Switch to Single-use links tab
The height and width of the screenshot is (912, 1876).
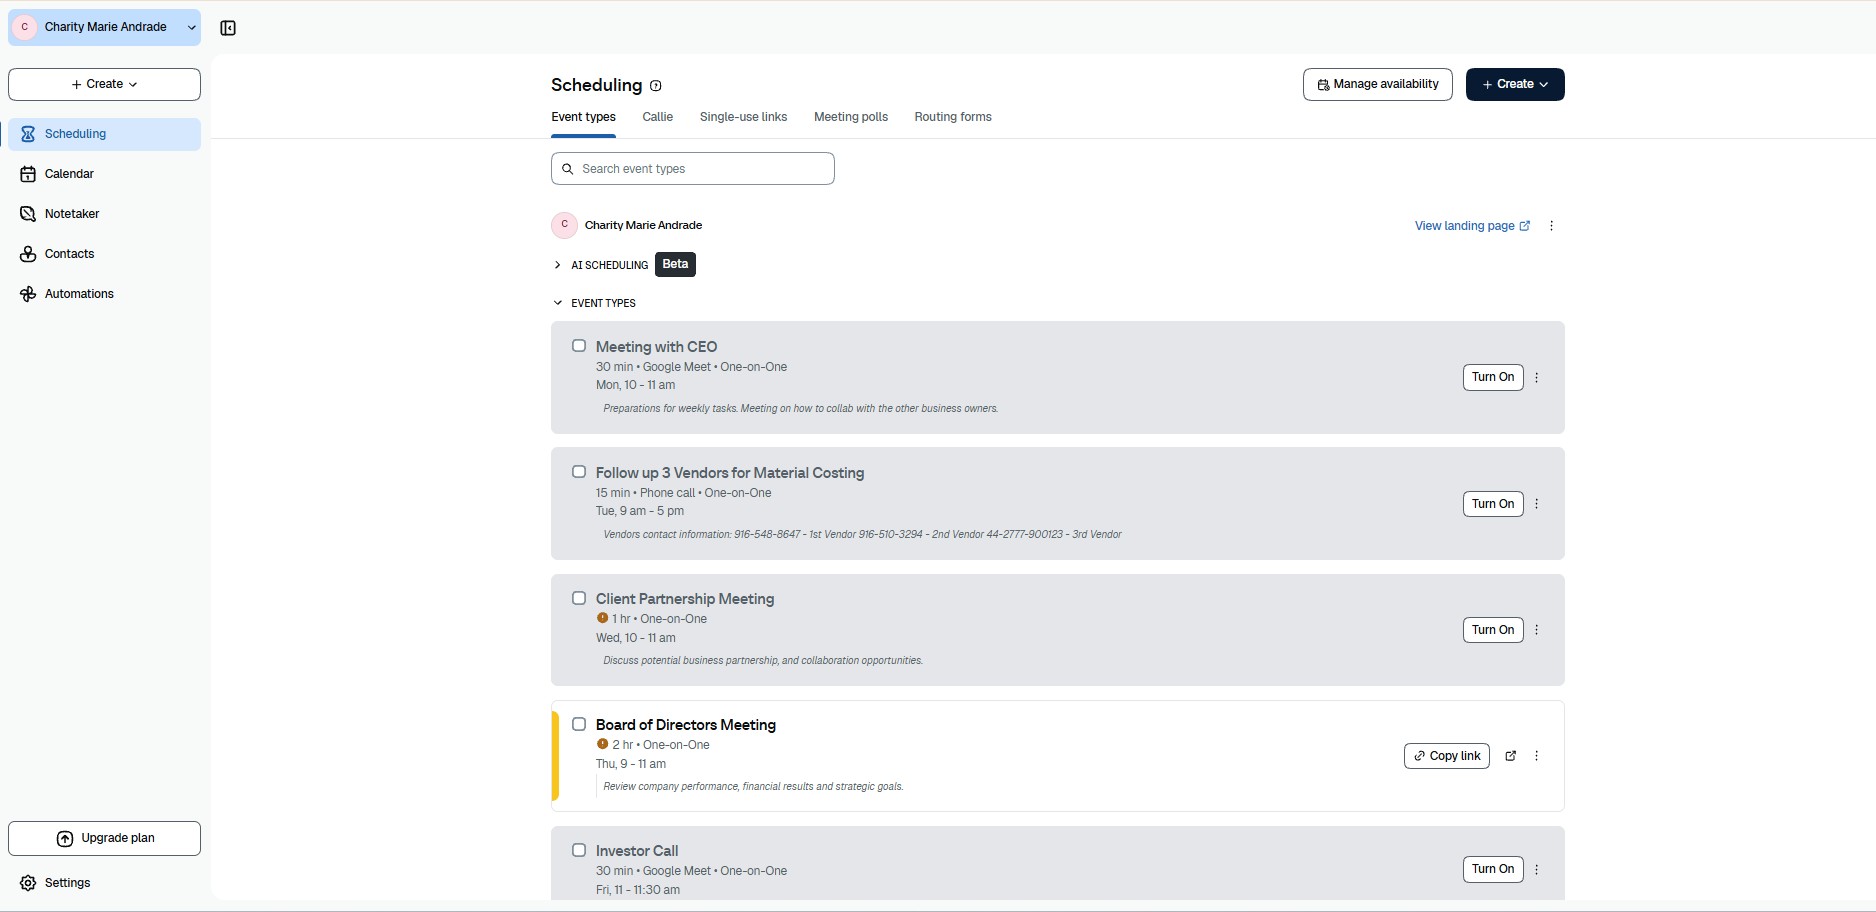click(743, 117)
